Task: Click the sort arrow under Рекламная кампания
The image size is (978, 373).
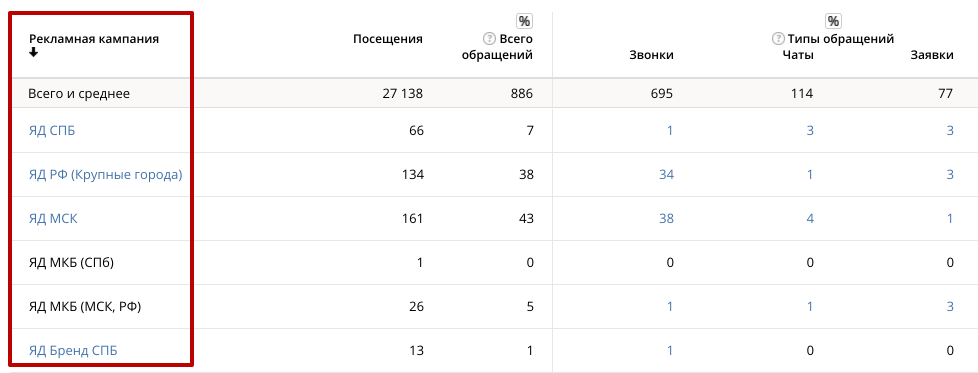Action: (x=34, y=53)
